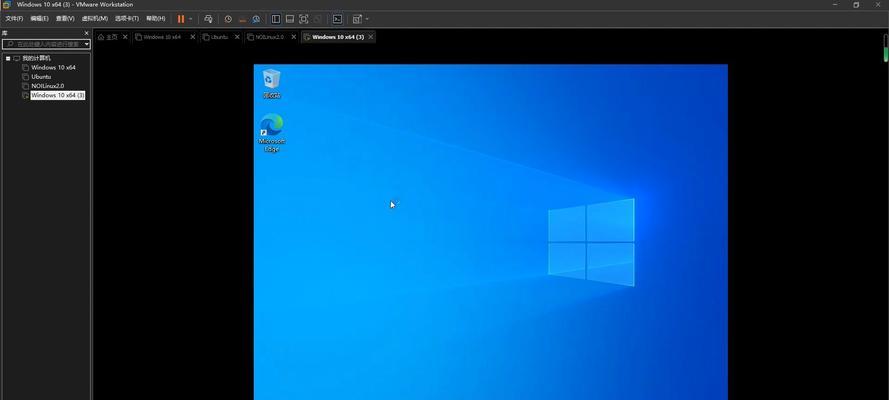Enter full screen mode via toolbar icon
Screen dimensions: 889x400
[304, 19]
